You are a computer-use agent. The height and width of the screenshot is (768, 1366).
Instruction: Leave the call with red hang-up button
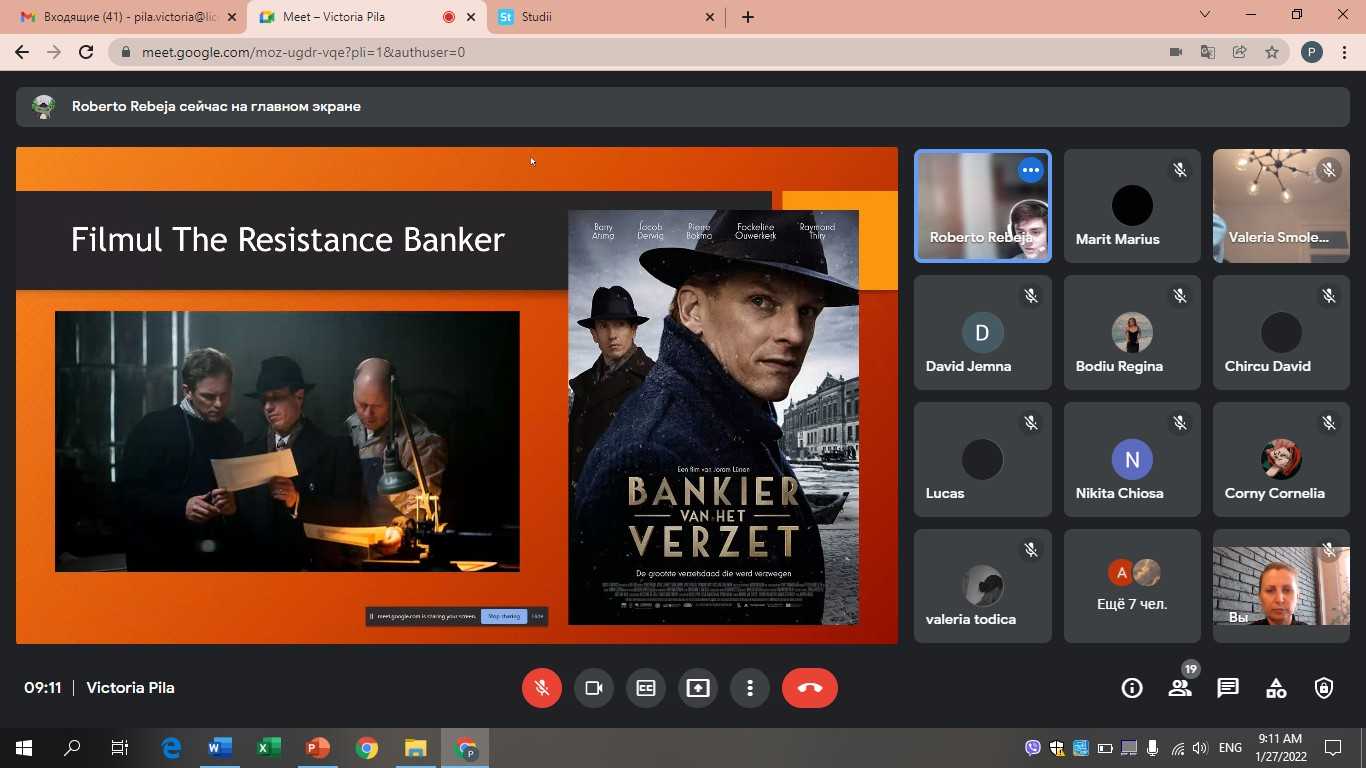810,688
